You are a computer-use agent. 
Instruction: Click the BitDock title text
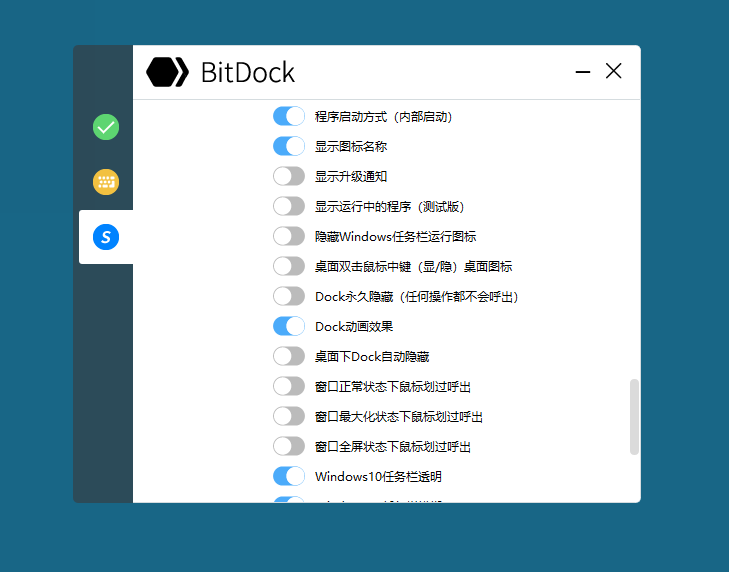click(x=248, y=73)
